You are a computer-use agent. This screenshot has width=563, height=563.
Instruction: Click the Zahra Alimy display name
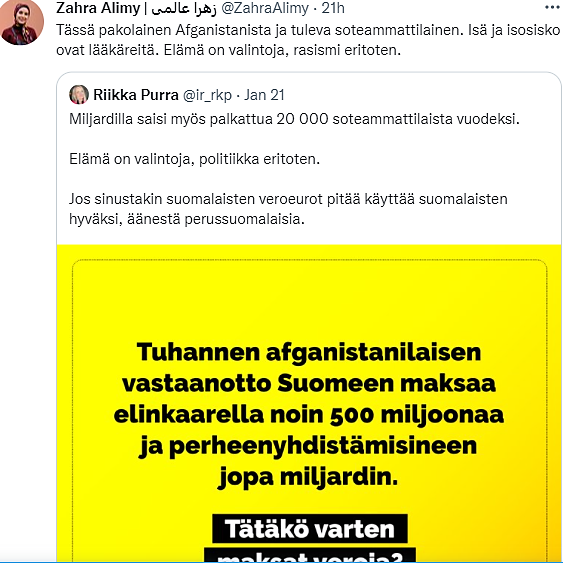point(98,8)
